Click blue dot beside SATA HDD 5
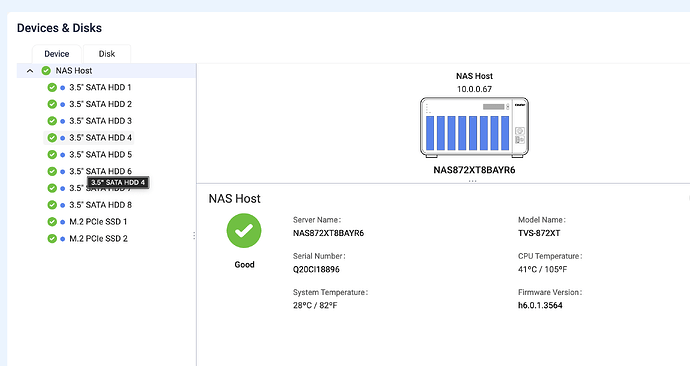The image size is (690, 366). pyautogui.click(x=62, y=155)
